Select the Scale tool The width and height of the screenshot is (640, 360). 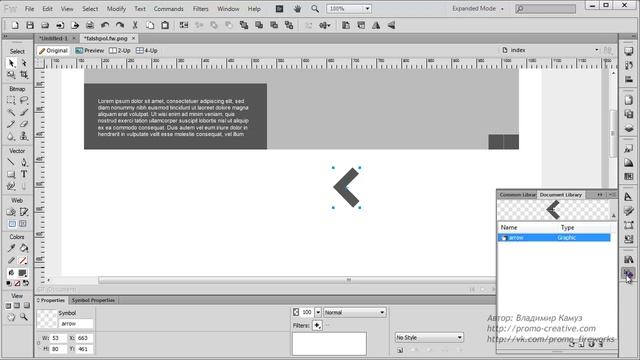tap(11, 74)
